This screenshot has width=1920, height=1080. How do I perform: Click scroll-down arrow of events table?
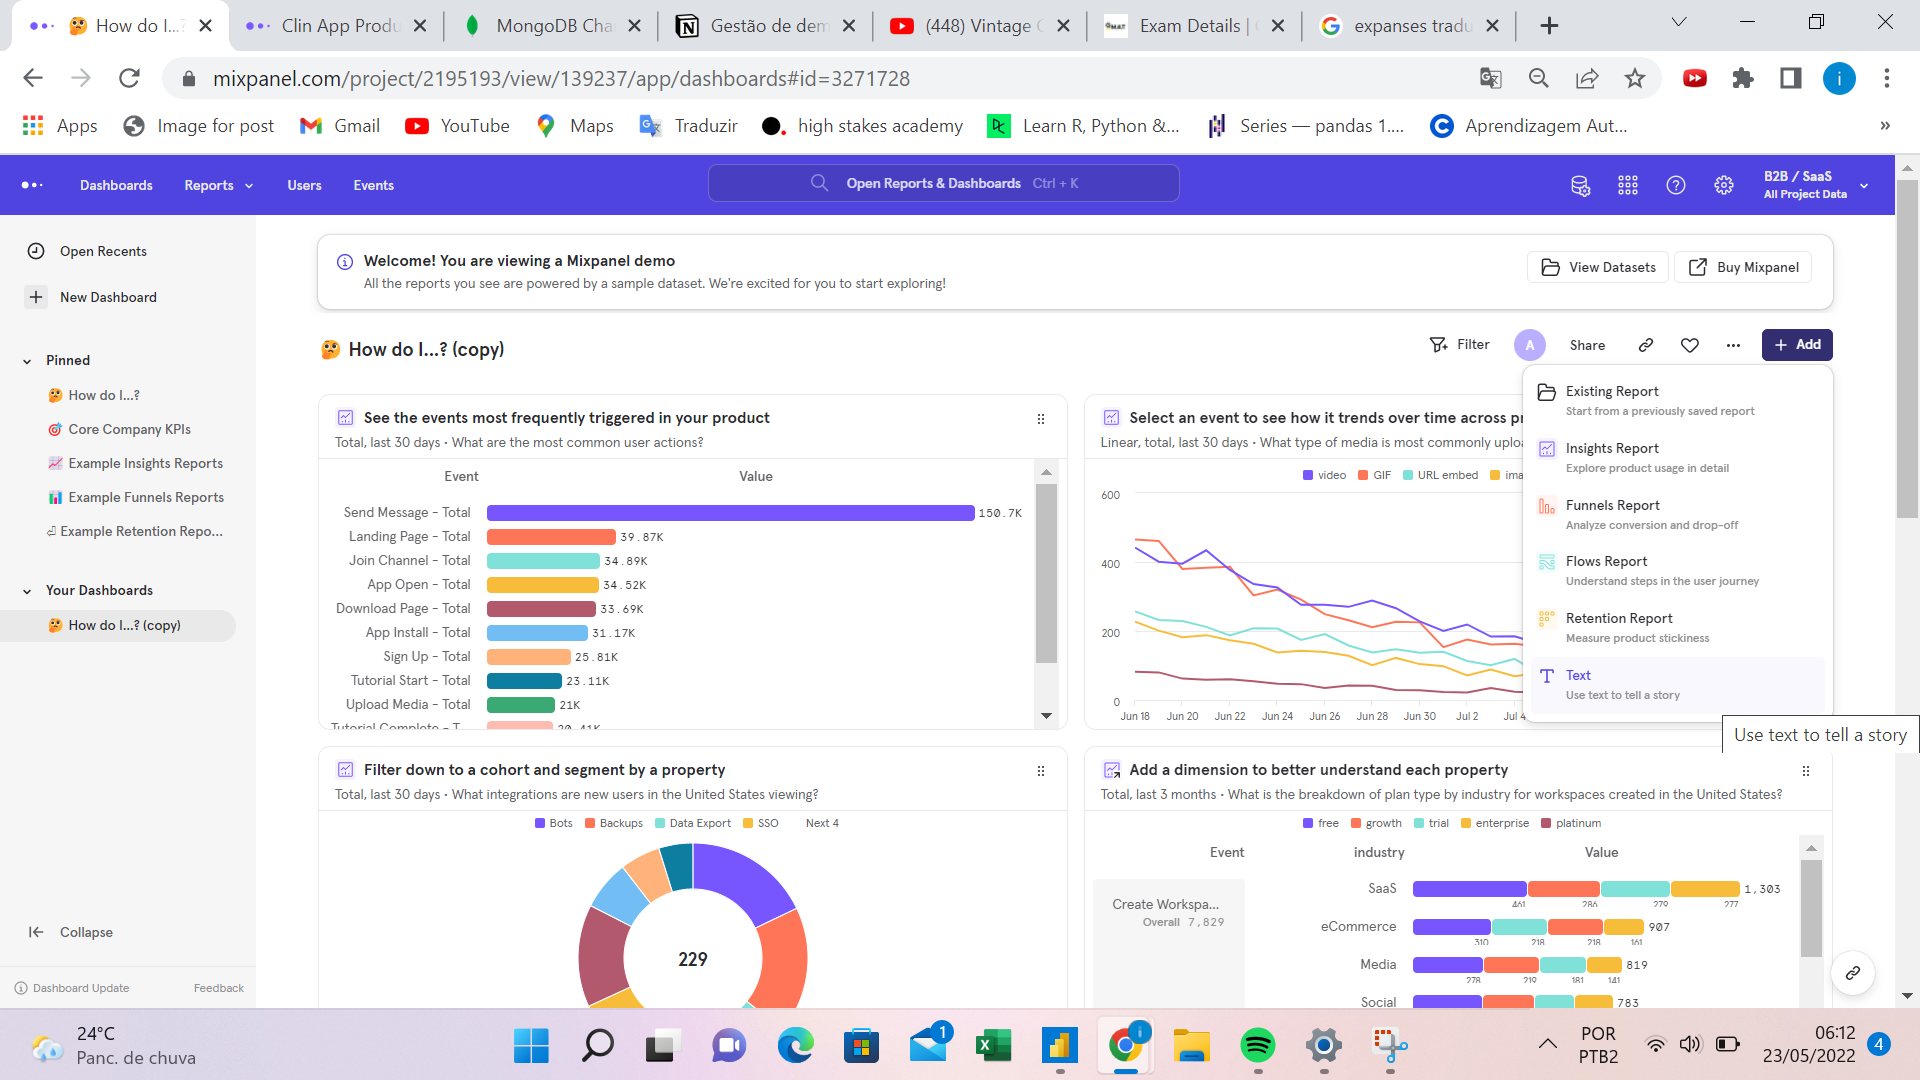click(x=1046, y=716)
